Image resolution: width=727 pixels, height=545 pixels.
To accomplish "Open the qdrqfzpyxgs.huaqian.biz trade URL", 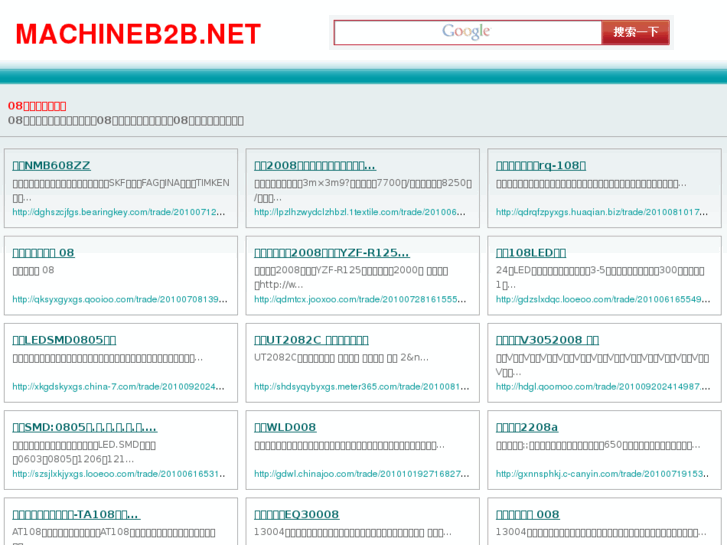I will coord(602,212).
